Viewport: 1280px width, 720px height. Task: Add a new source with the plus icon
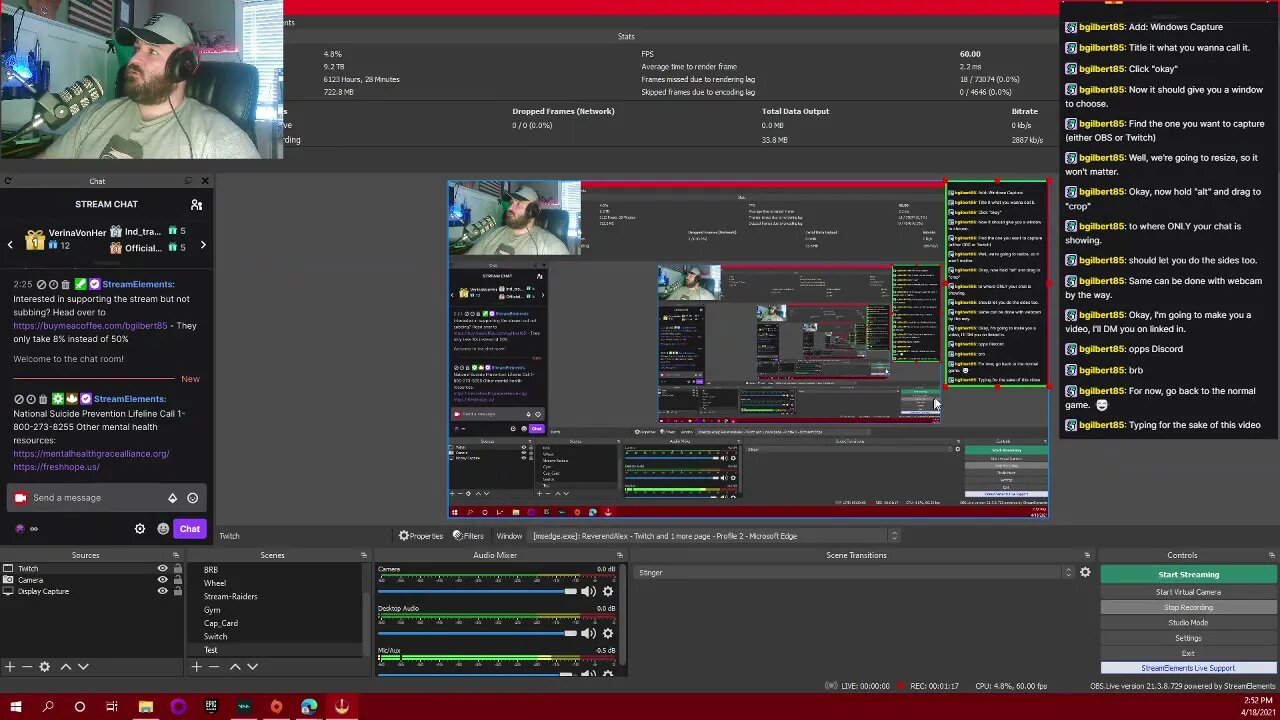click(x=9, y=667)
